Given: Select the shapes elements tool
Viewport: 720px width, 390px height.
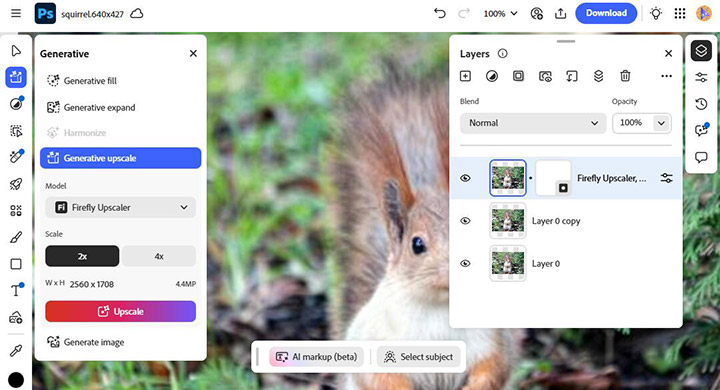Looking at the screenshot, I should click(x=16, y=211).
